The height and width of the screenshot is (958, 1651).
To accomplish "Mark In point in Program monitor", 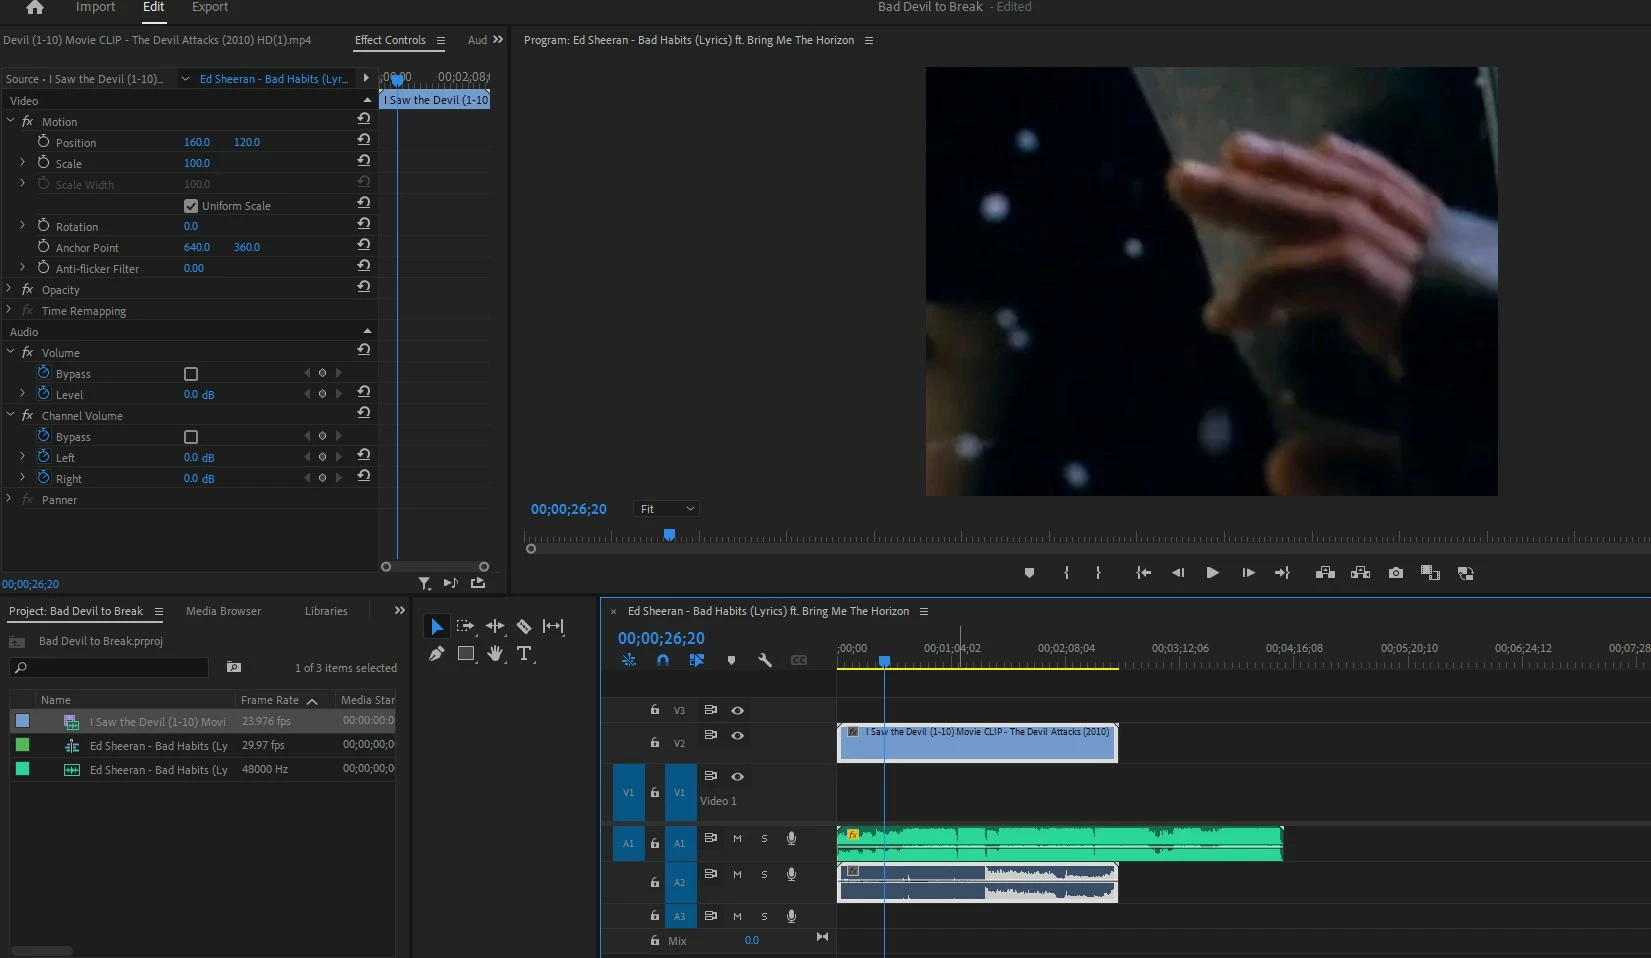I will (x=1066, y=573).
